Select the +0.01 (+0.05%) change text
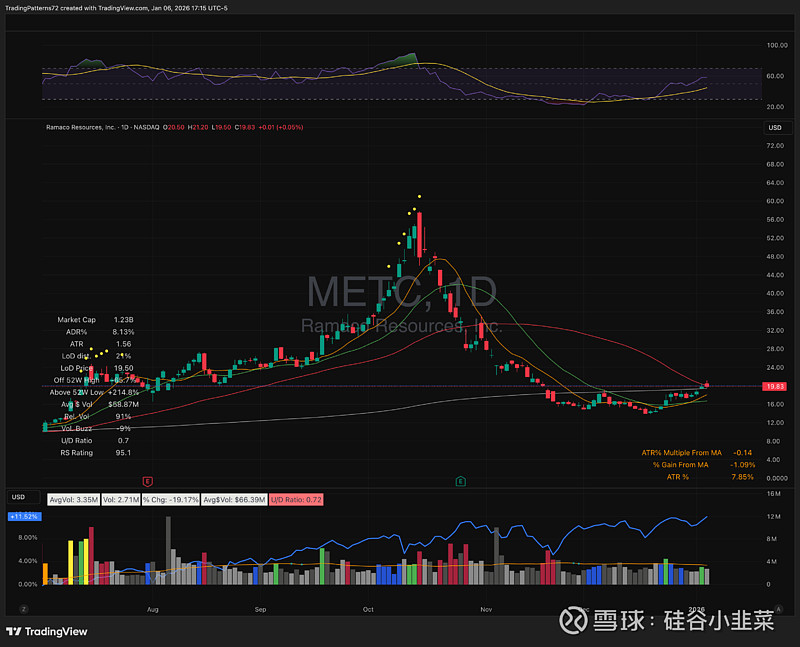This screenshot has height=647, width=800. [x=281, y=127]
